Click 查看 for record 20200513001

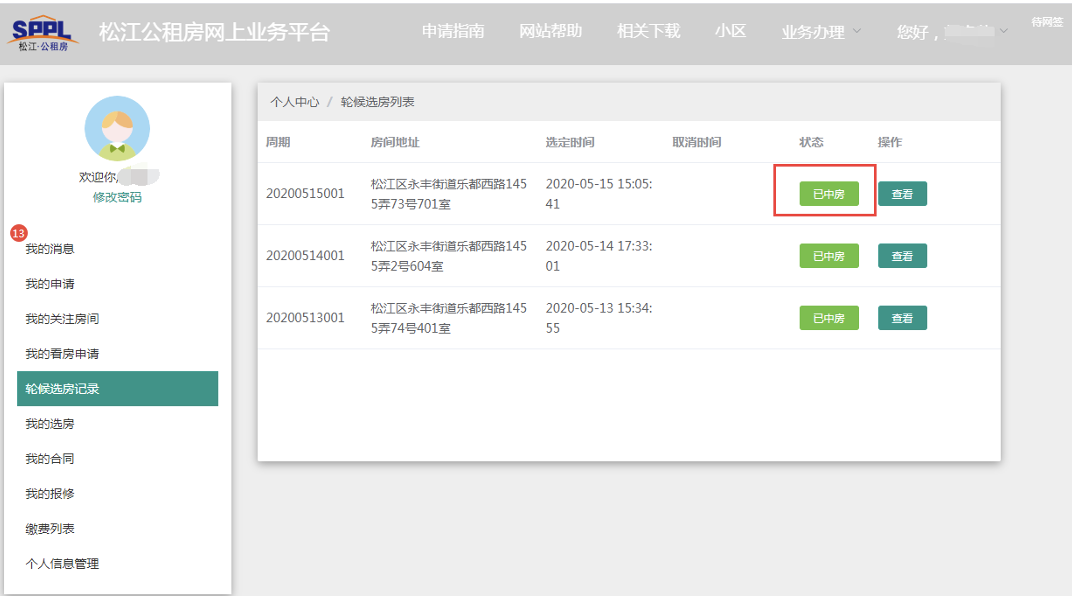(902, 318)
